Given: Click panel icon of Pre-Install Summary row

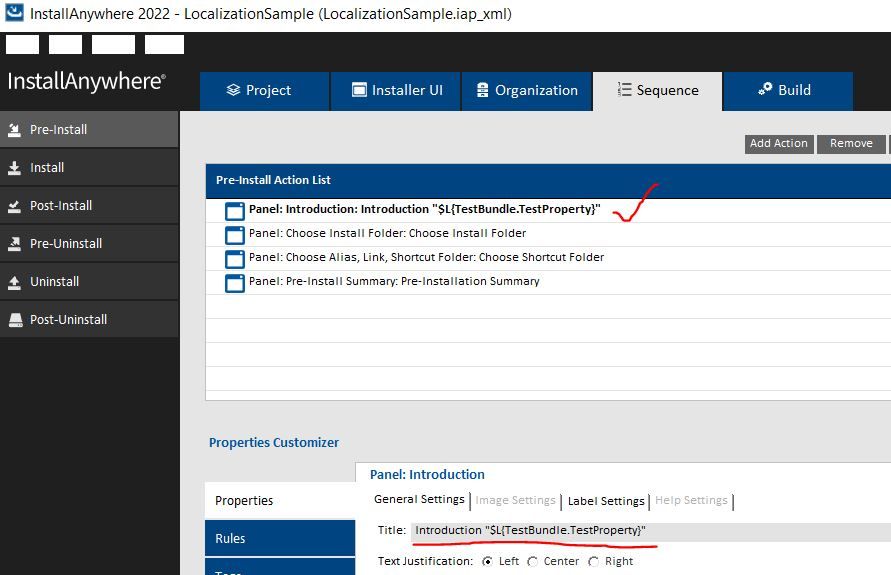Looking at the screenshot, I should pos(235,282).
